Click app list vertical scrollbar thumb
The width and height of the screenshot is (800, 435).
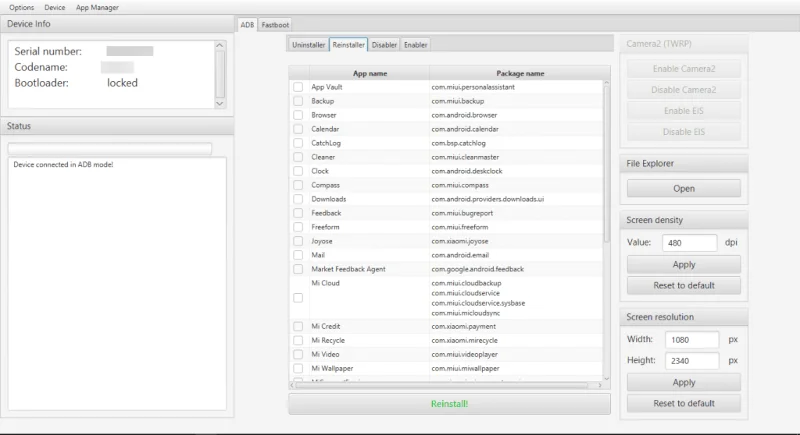click(x=606, y=163)
